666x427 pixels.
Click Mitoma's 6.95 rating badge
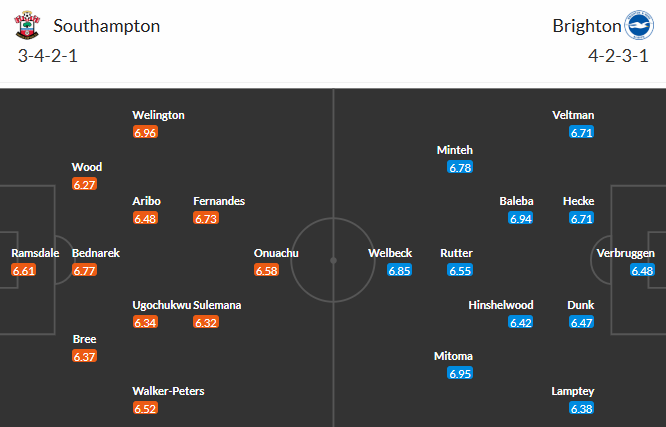pos(460,373)
